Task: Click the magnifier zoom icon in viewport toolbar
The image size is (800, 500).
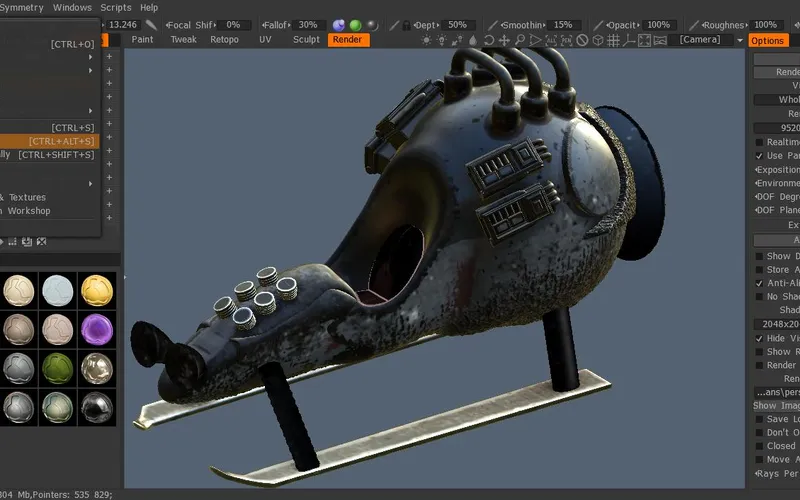Action: point(520,40)
